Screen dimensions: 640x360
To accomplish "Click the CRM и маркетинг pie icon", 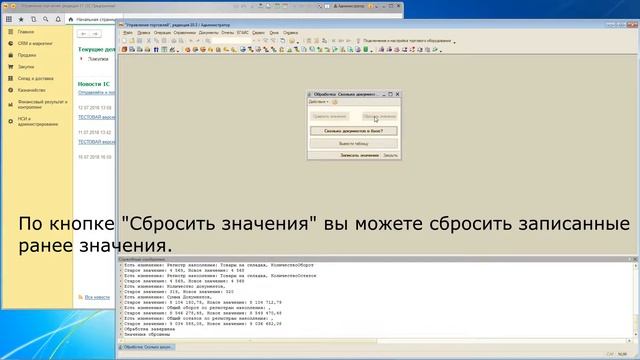I will tap(11, 43).
